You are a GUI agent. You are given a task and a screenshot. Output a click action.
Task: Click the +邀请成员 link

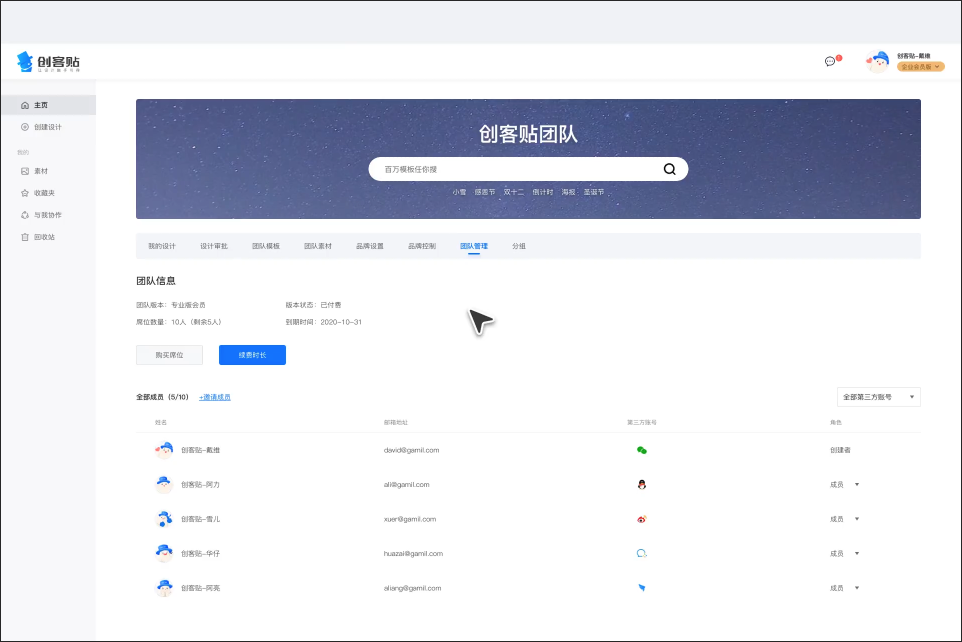point(214,397)
